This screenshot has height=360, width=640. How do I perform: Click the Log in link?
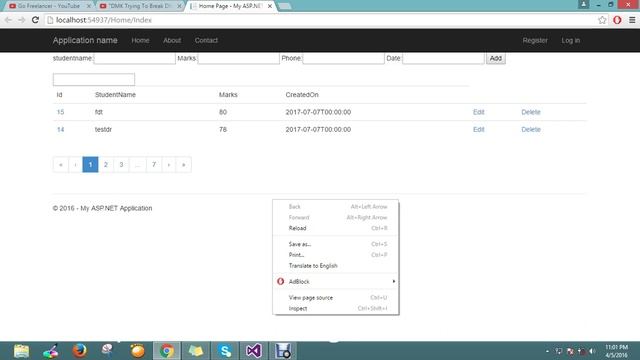(571, 40)
